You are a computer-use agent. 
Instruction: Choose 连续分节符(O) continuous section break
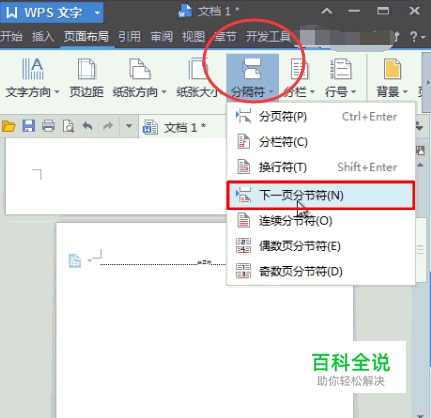321,221
